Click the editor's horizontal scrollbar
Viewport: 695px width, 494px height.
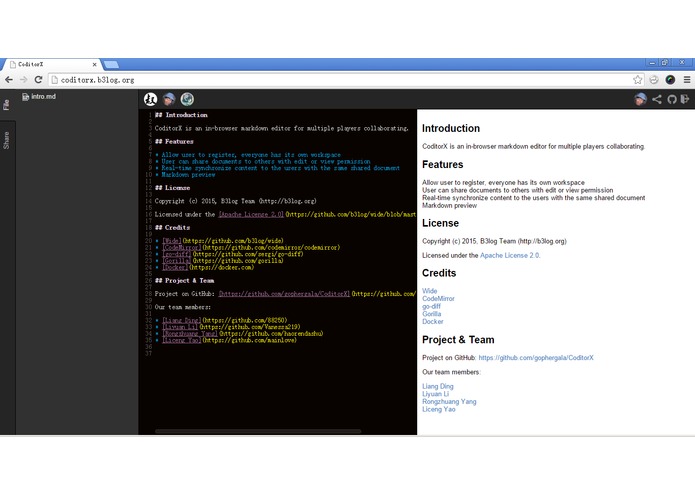point(258,431)
